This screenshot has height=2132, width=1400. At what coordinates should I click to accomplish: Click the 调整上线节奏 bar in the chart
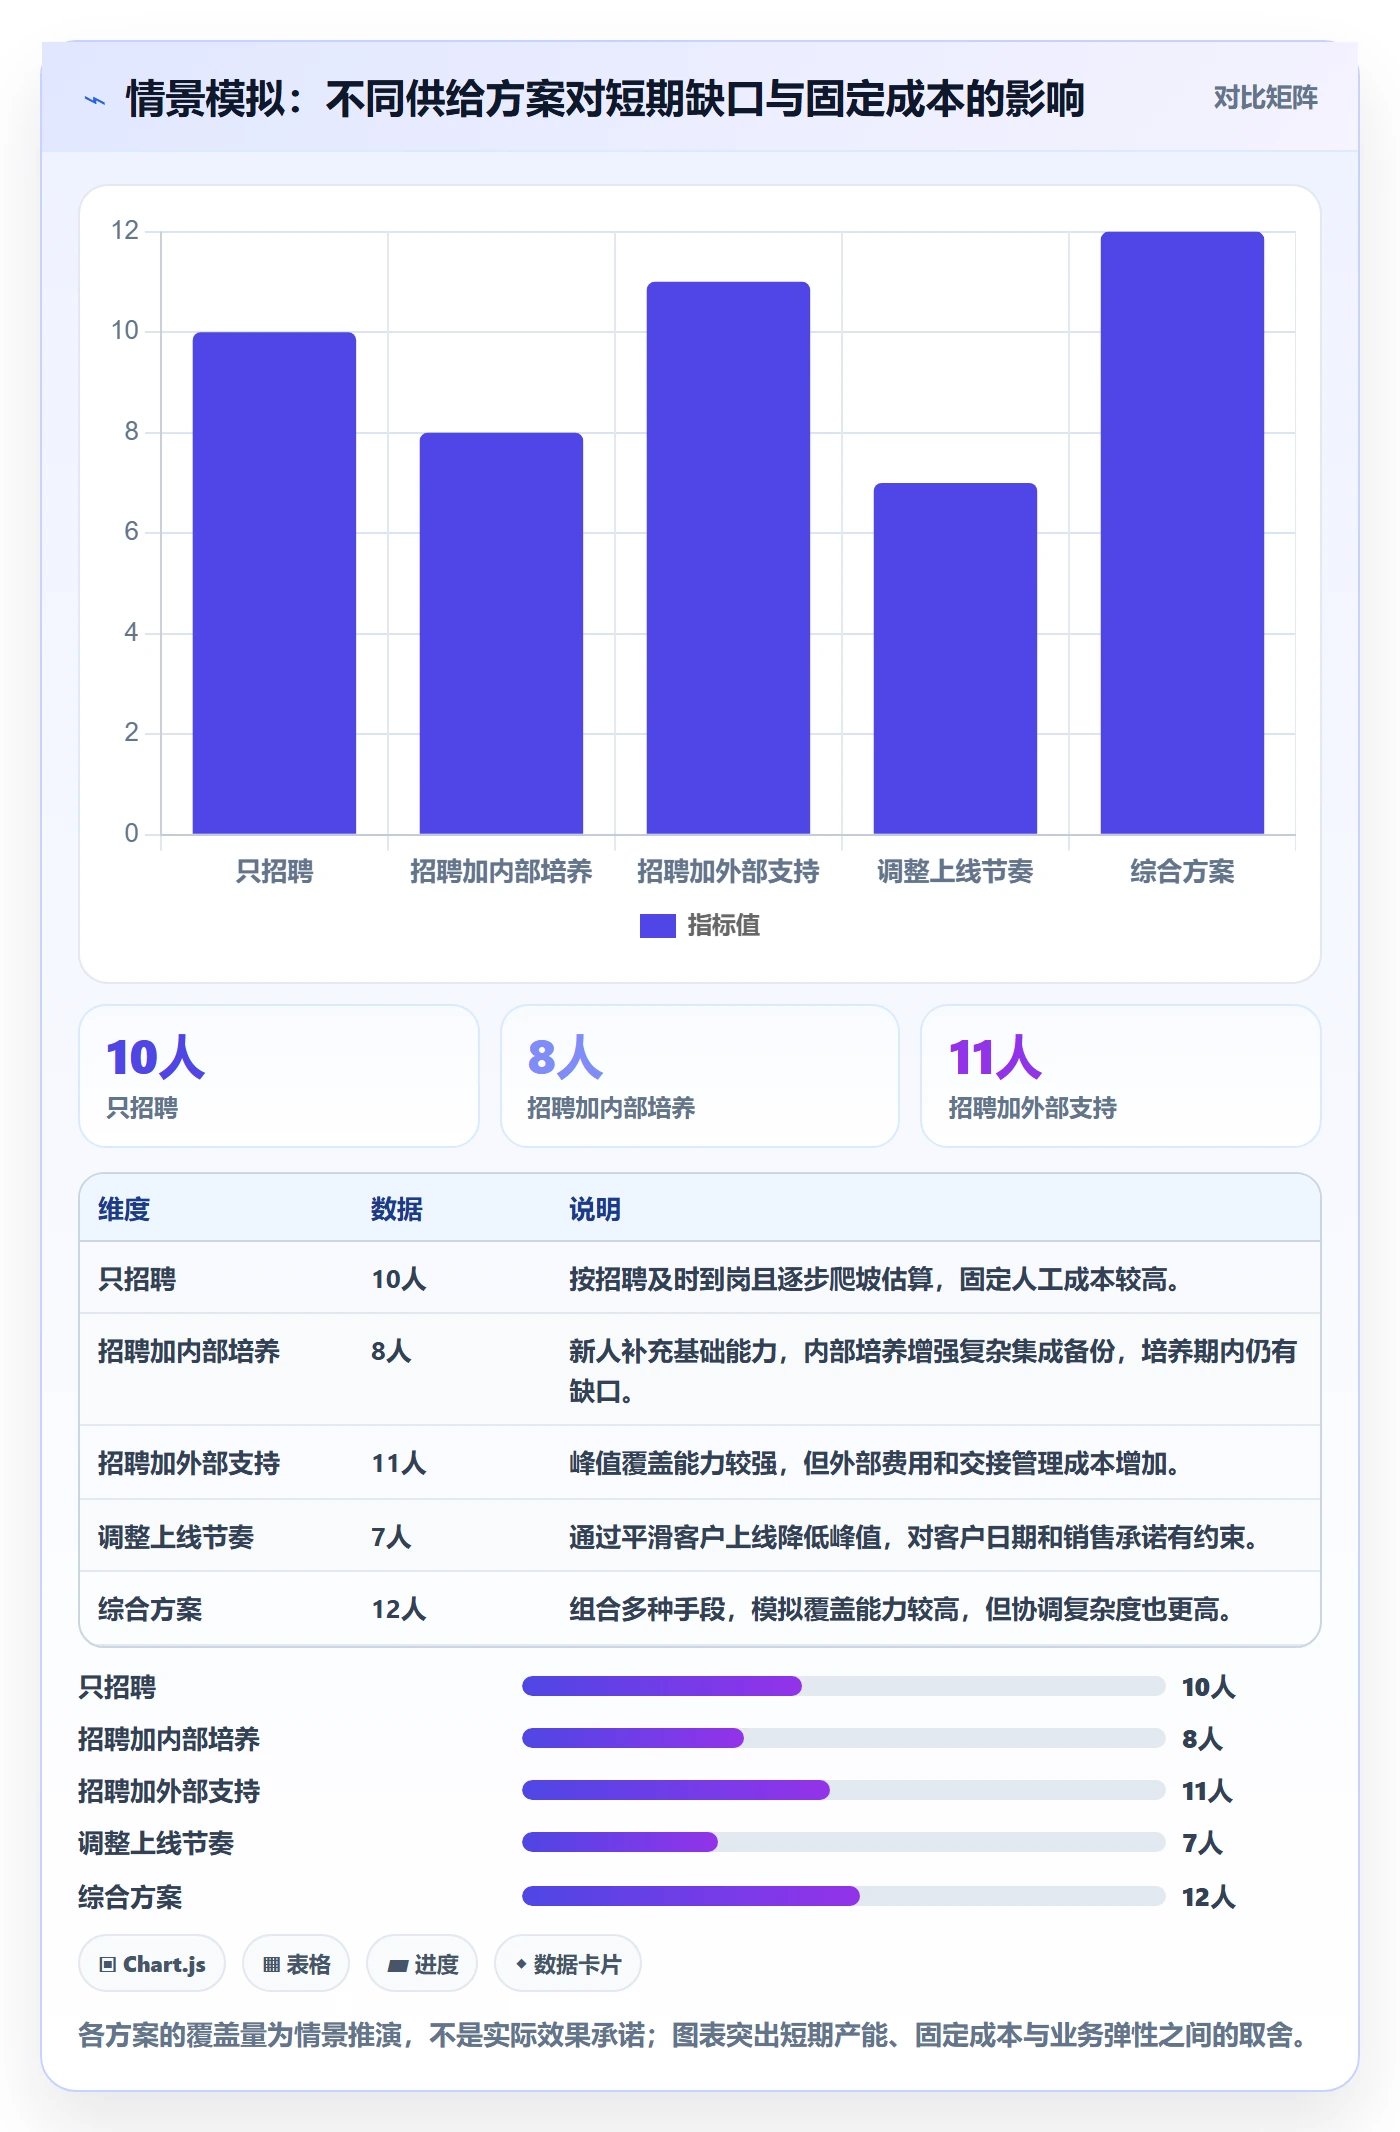tap(955, 658)
